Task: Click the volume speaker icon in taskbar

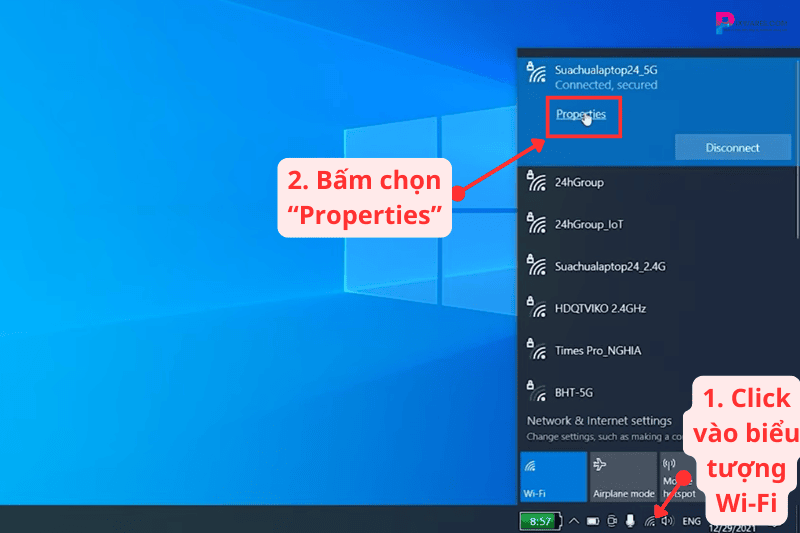Action: [x=667, y=521]
